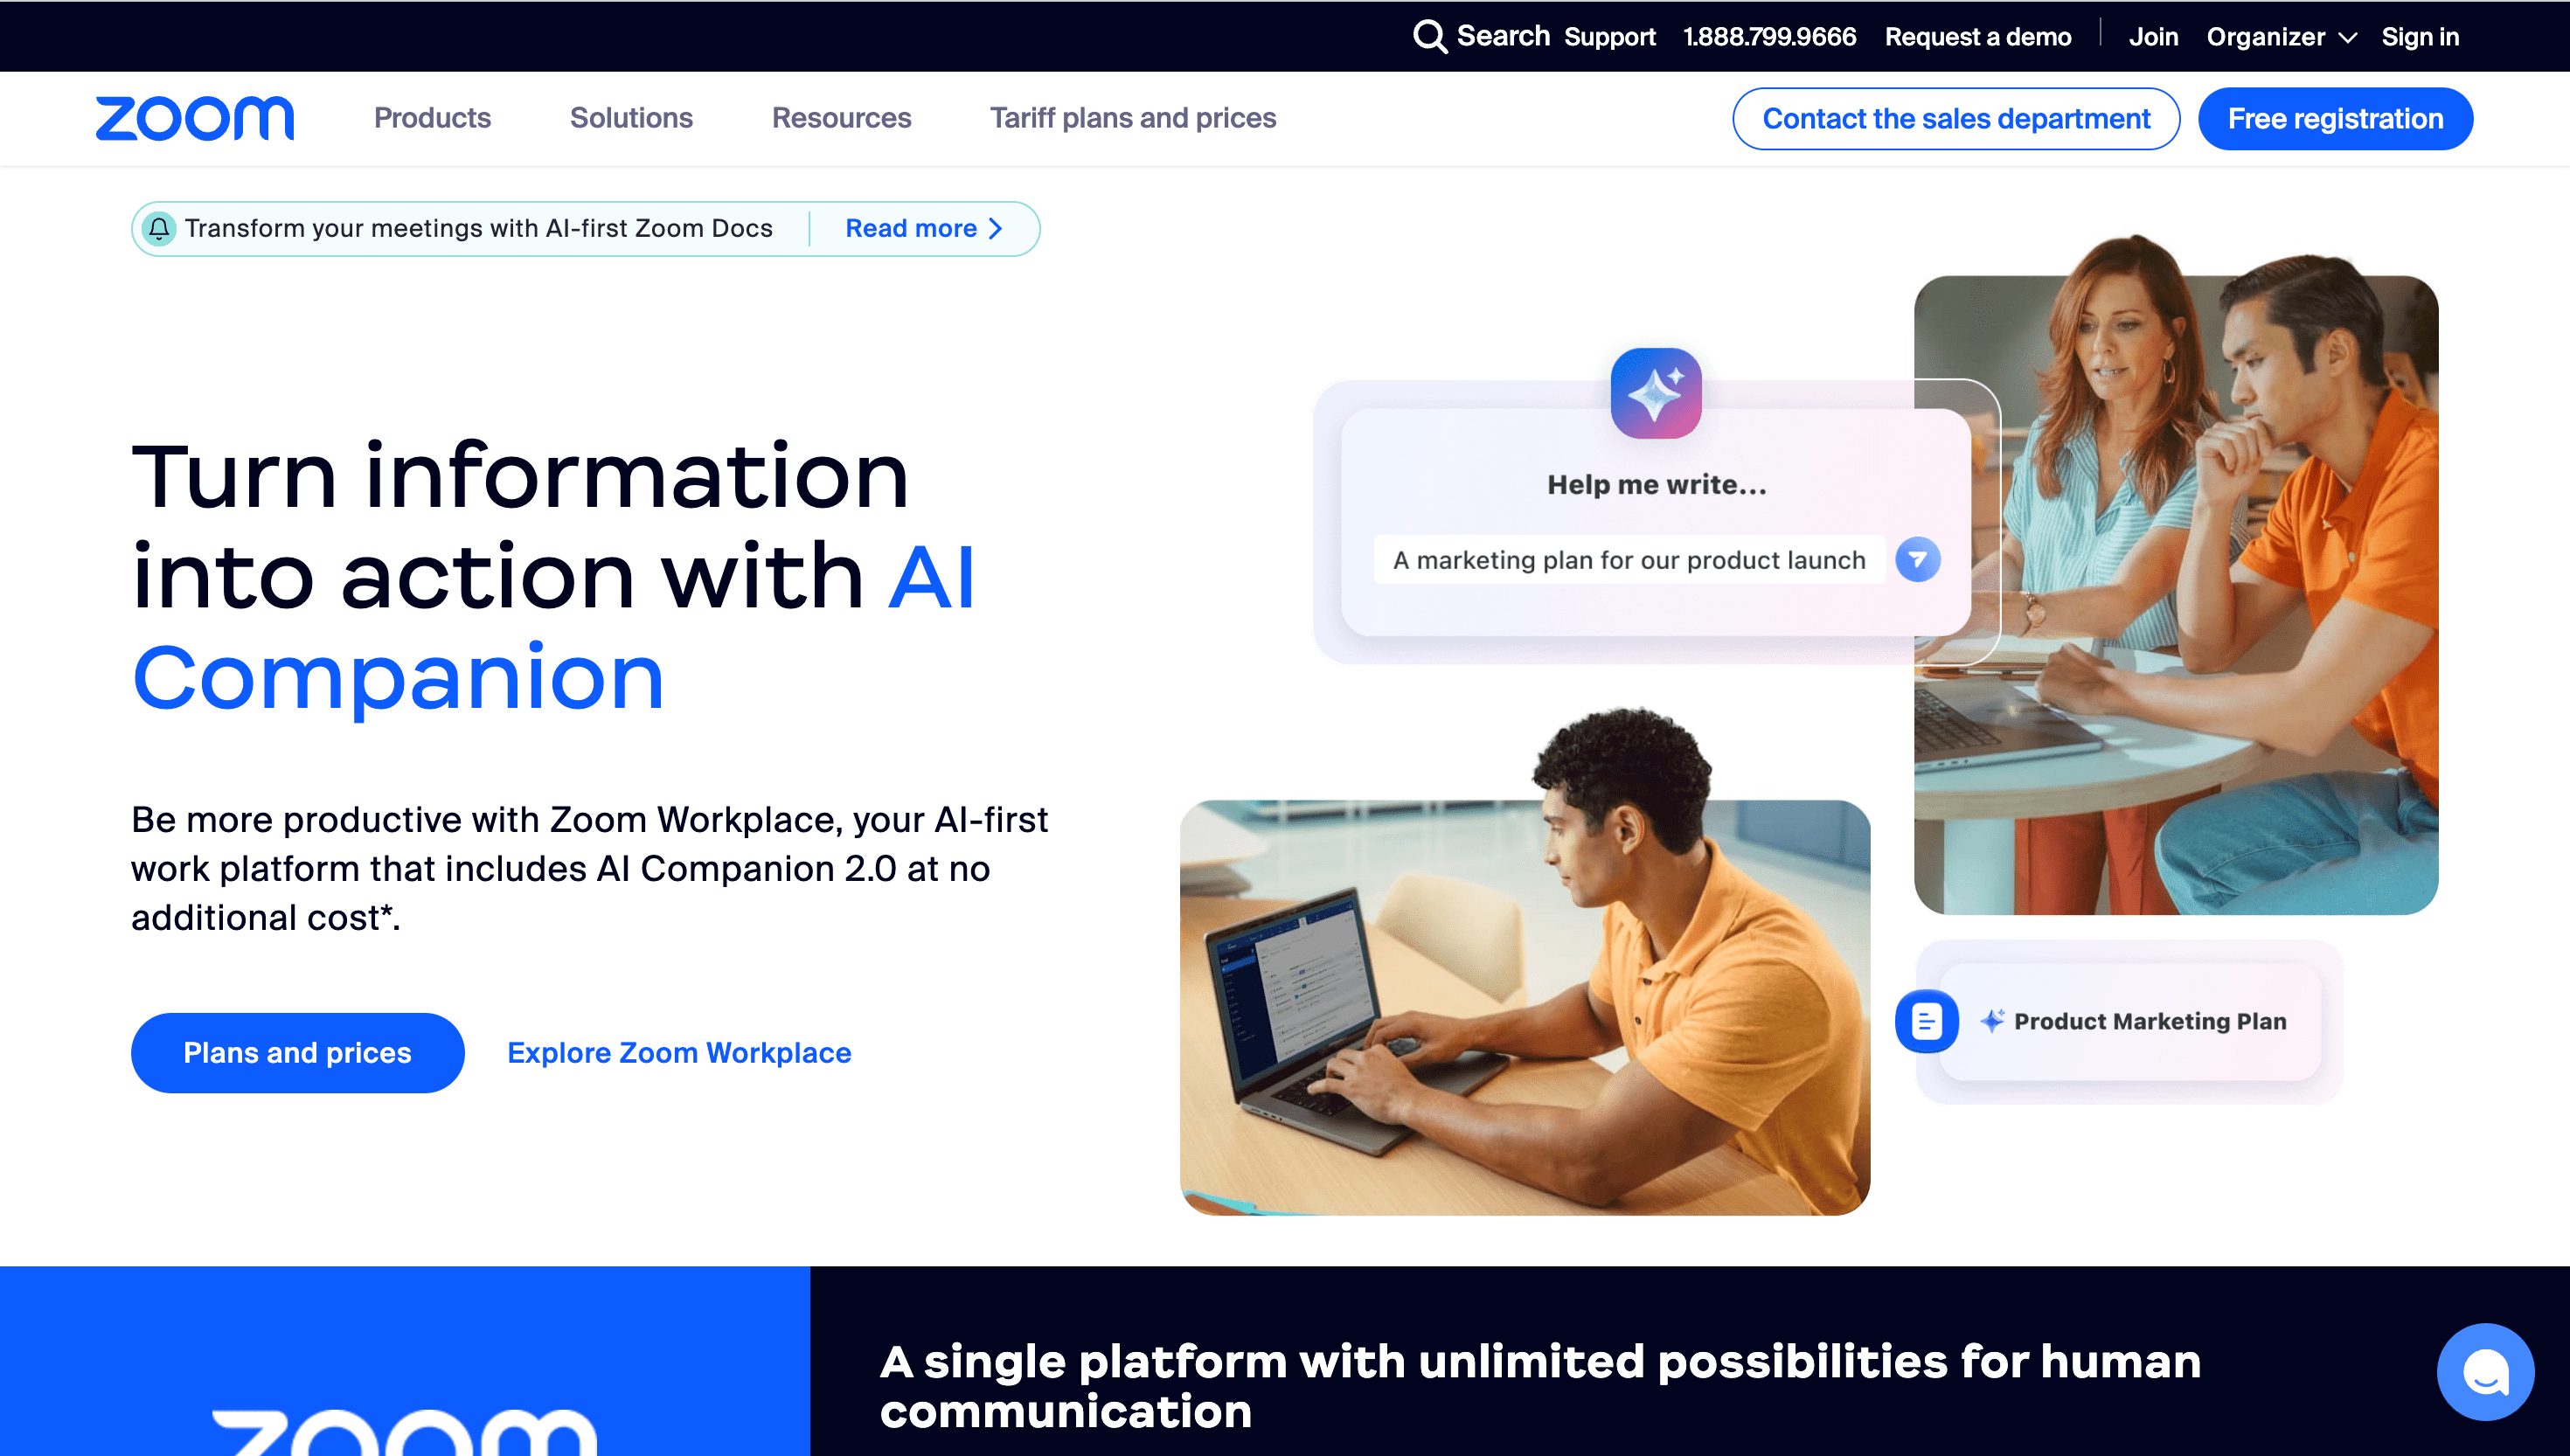2570x1456 pixels.
Task: Click the Free registration button
Action: coord(2335,118)
